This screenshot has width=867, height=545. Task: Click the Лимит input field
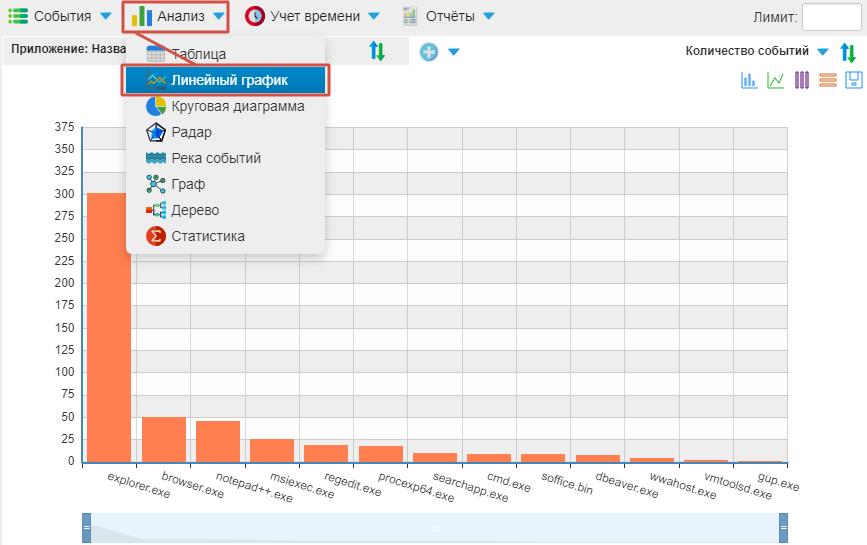click(x=831, y=17)
